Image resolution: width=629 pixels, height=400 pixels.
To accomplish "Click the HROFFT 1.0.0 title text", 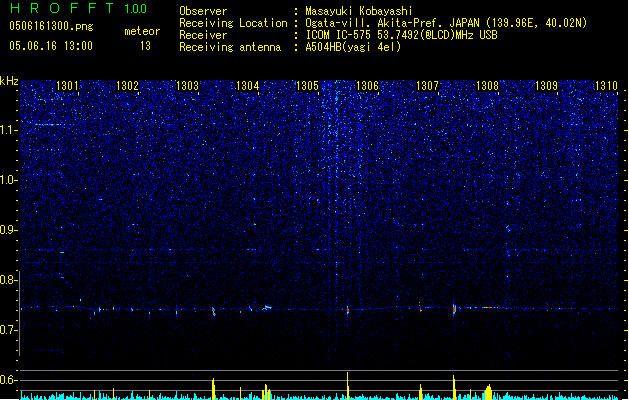I will tap(78, 8).
